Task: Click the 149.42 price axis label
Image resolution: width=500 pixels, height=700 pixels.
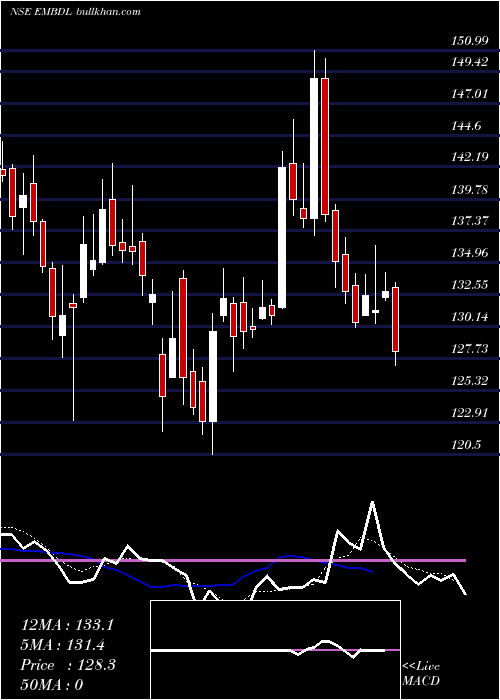Action: (469, 62)
